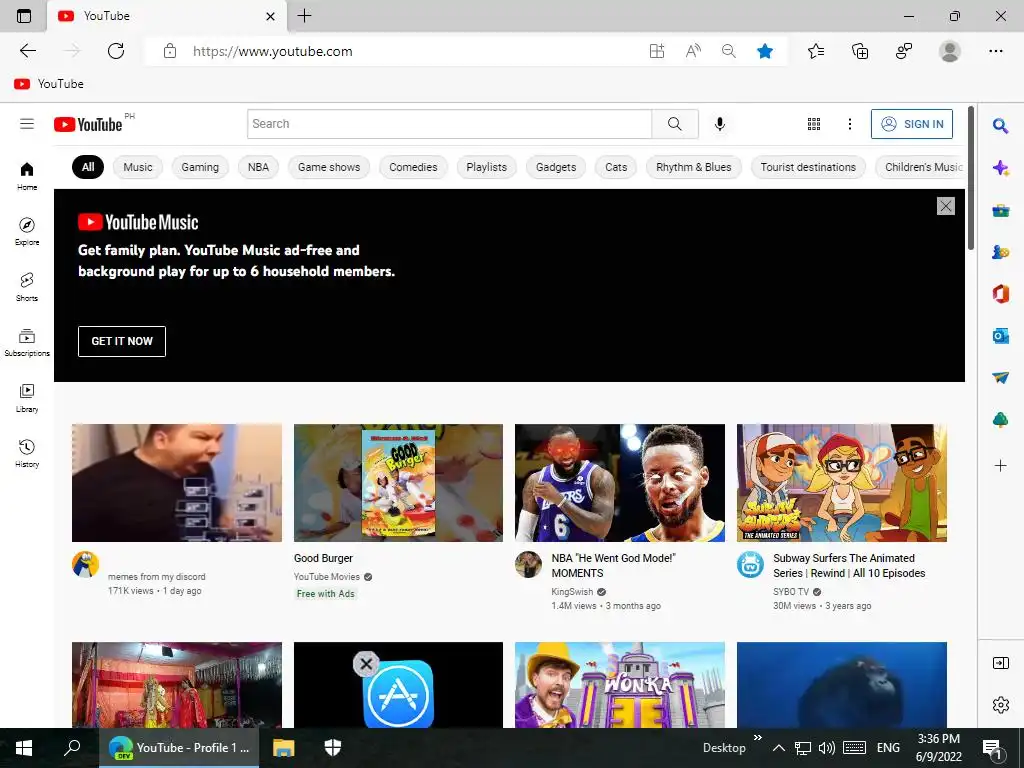The height and width of the screenshot is (768, 1024).
Task: Hide the Edge sidebar
Action: pyautogui.click(x=1000, y=663)
